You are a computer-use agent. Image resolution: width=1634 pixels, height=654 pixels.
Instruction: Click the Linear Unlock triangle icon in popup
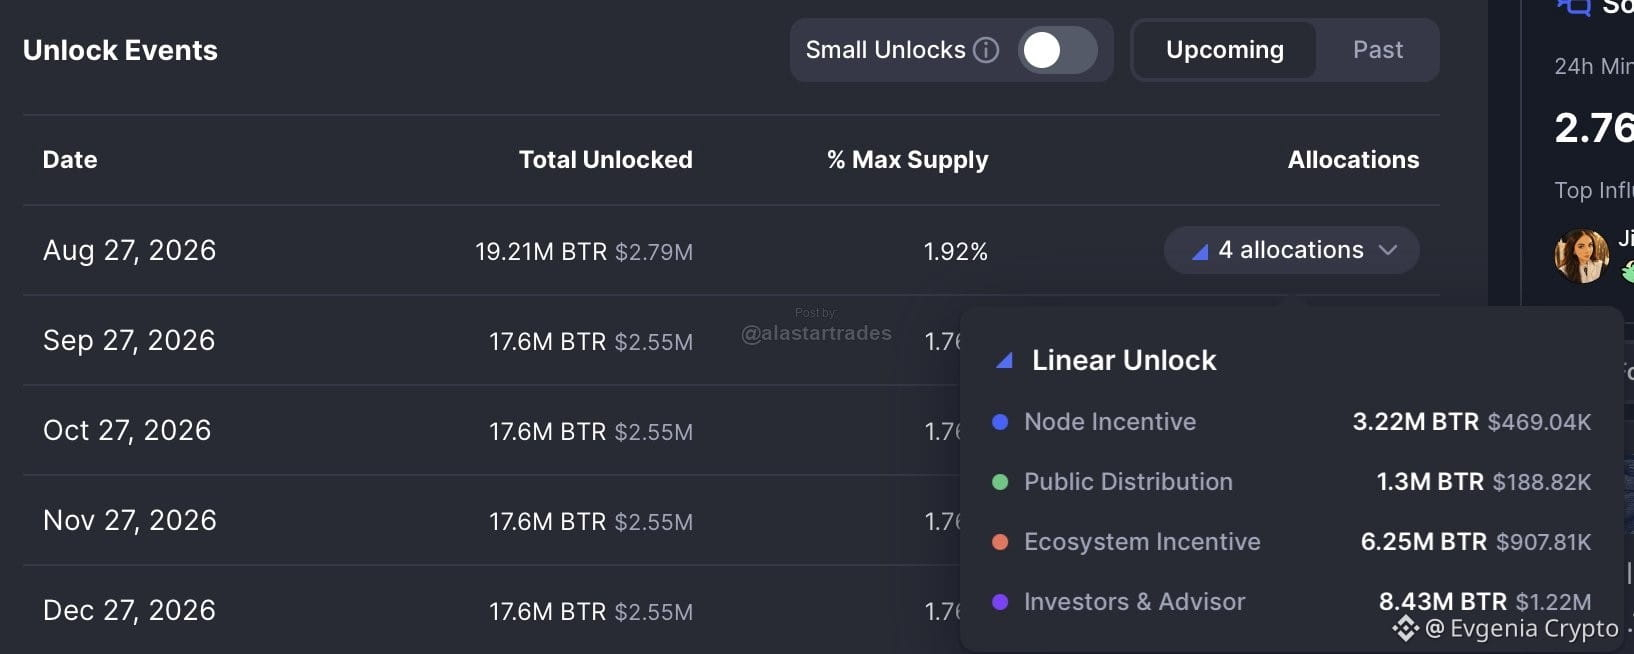pos(1005,361)
